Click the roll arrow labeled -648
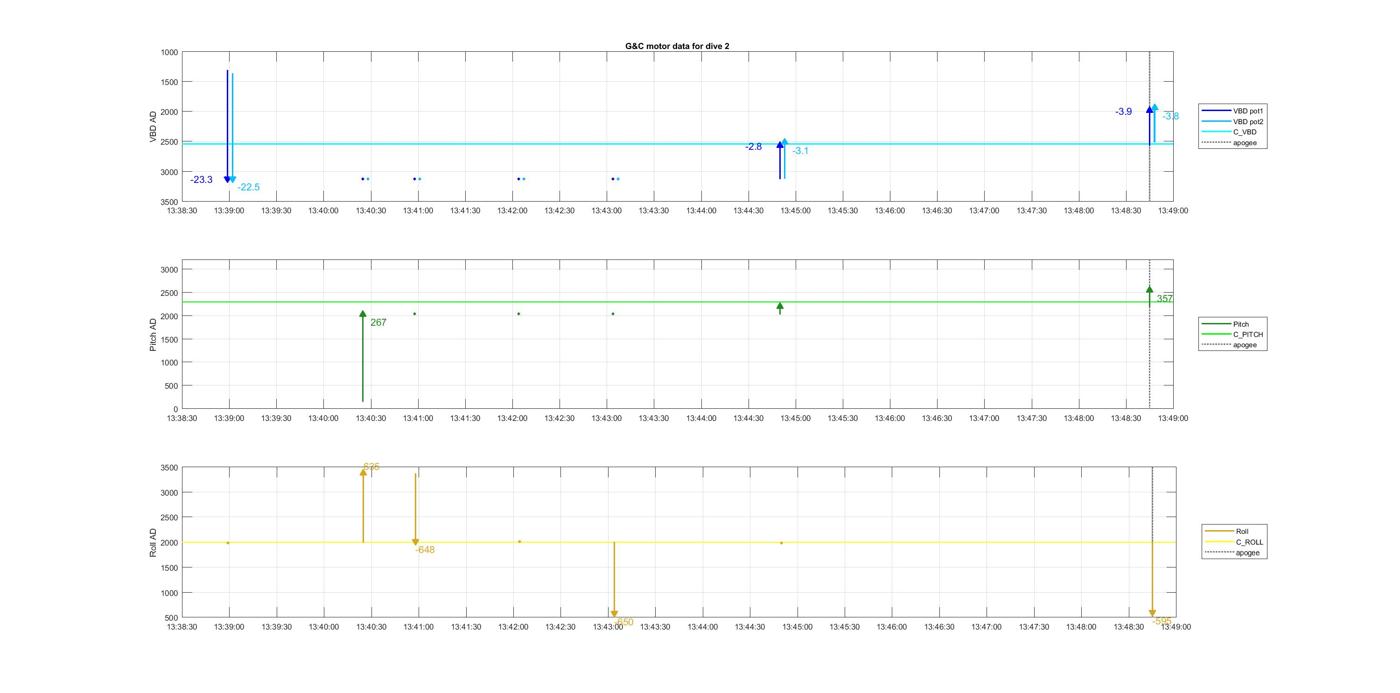 pos(415,510)
